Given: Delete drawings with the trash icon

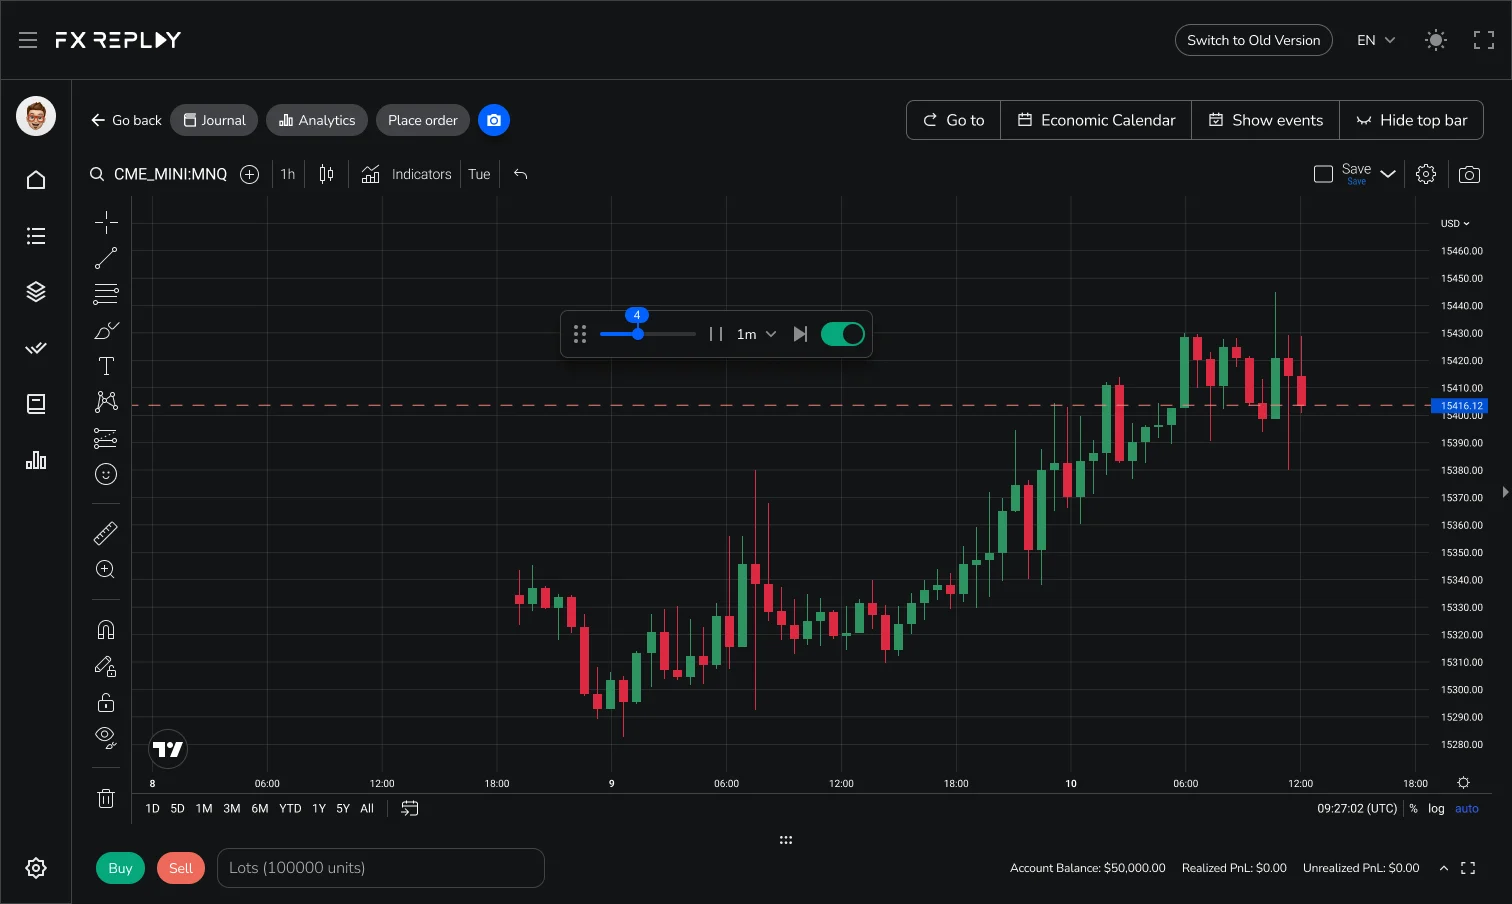Looking at the screenshot, I should coord(106,798).
